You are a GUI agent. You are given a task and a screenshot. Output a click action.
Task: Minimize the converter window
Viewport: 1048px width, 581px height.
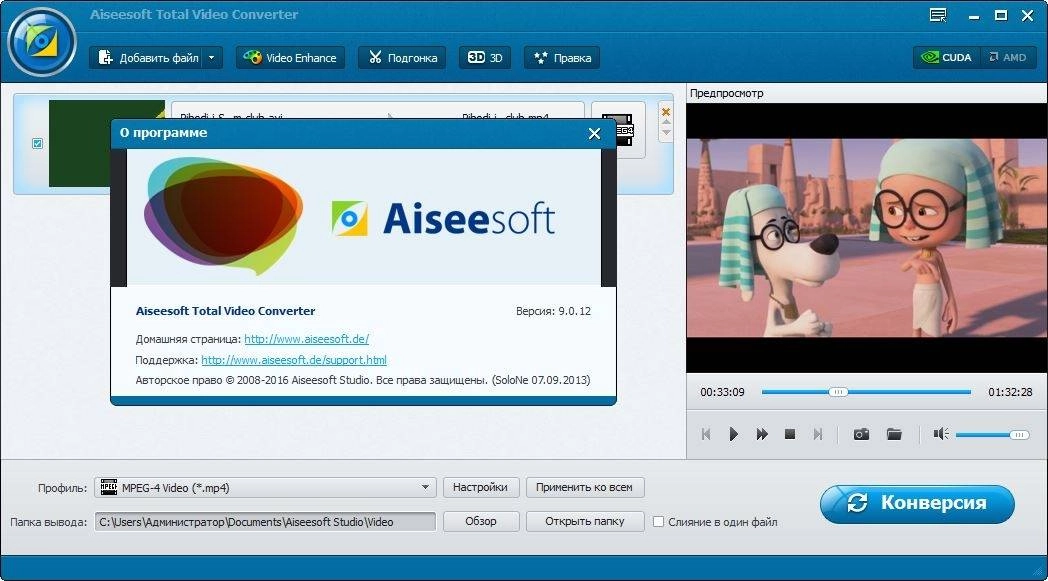974,16
